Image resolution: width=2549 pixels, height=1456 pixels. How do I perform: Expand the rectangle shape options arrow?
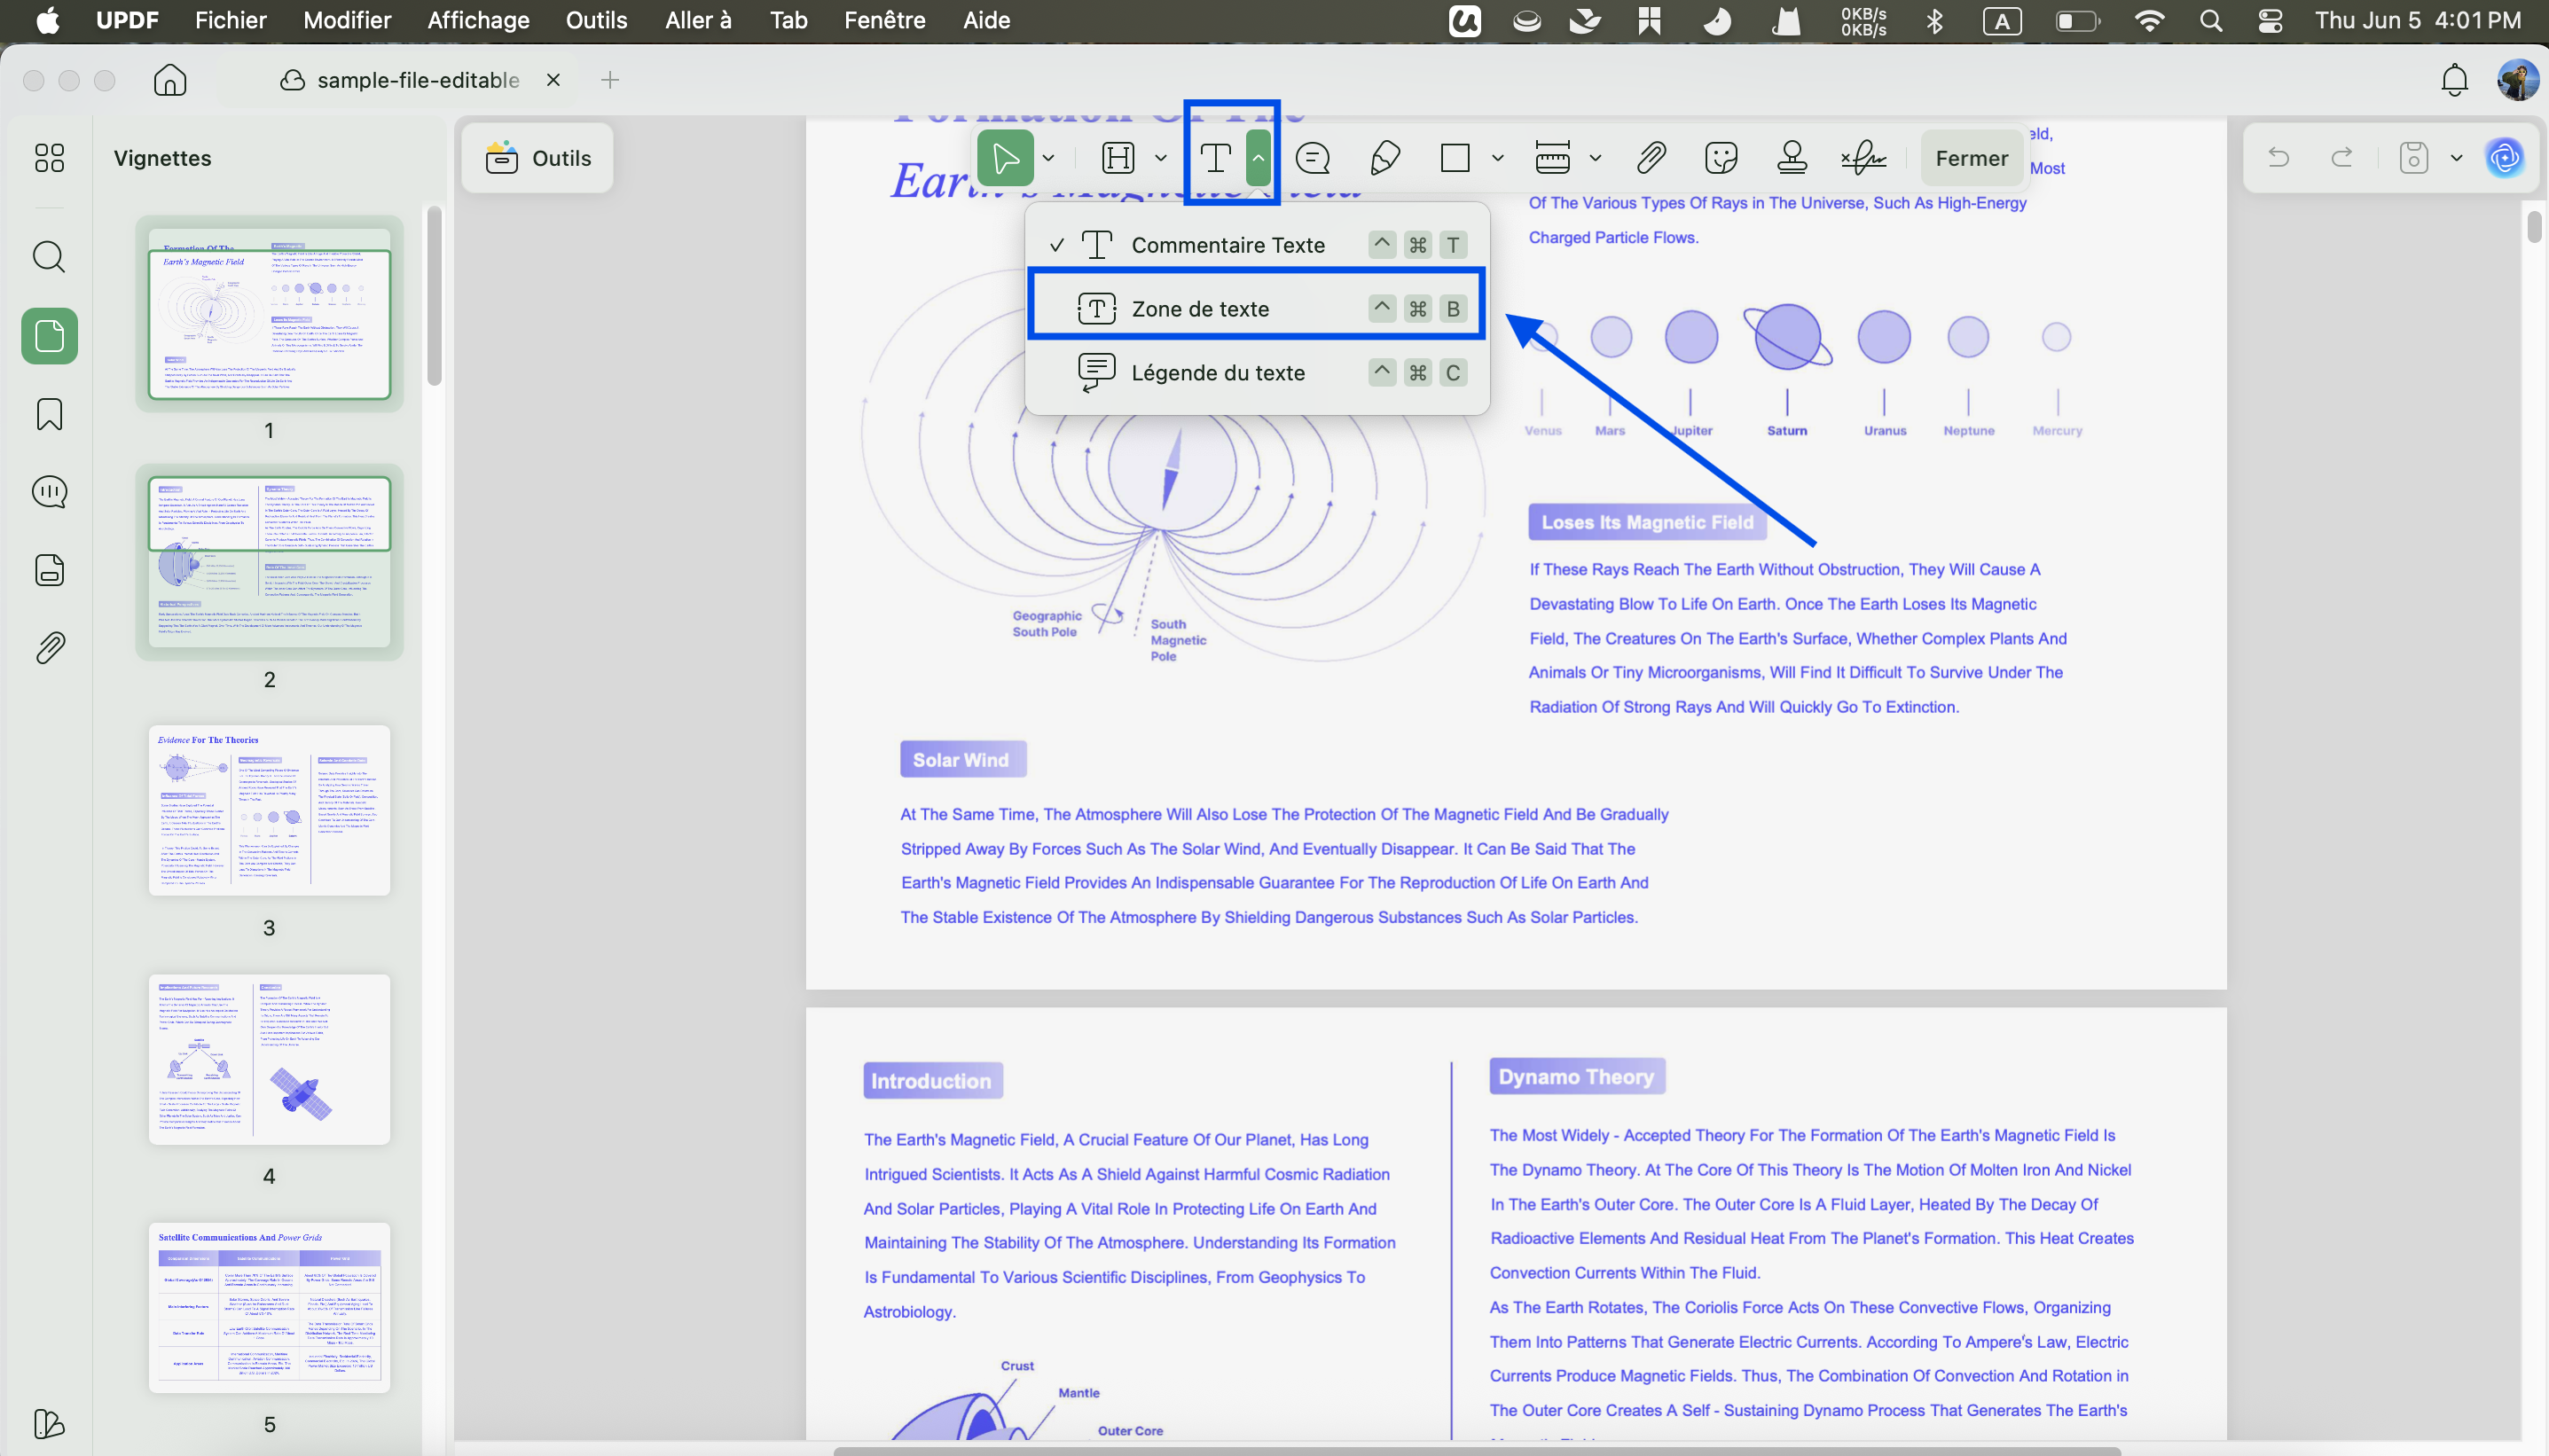coord(1497,158)
